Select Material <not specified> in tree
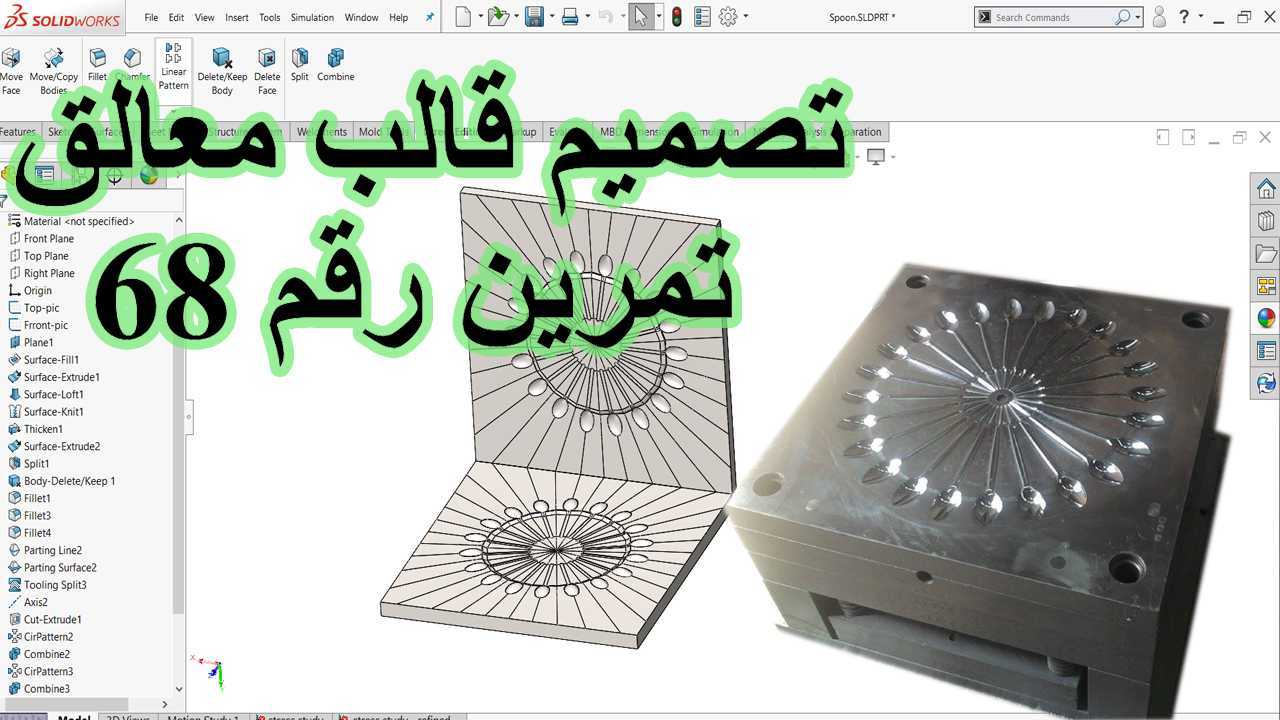The width and height of the screenshot is (1280, 720). 79,221
